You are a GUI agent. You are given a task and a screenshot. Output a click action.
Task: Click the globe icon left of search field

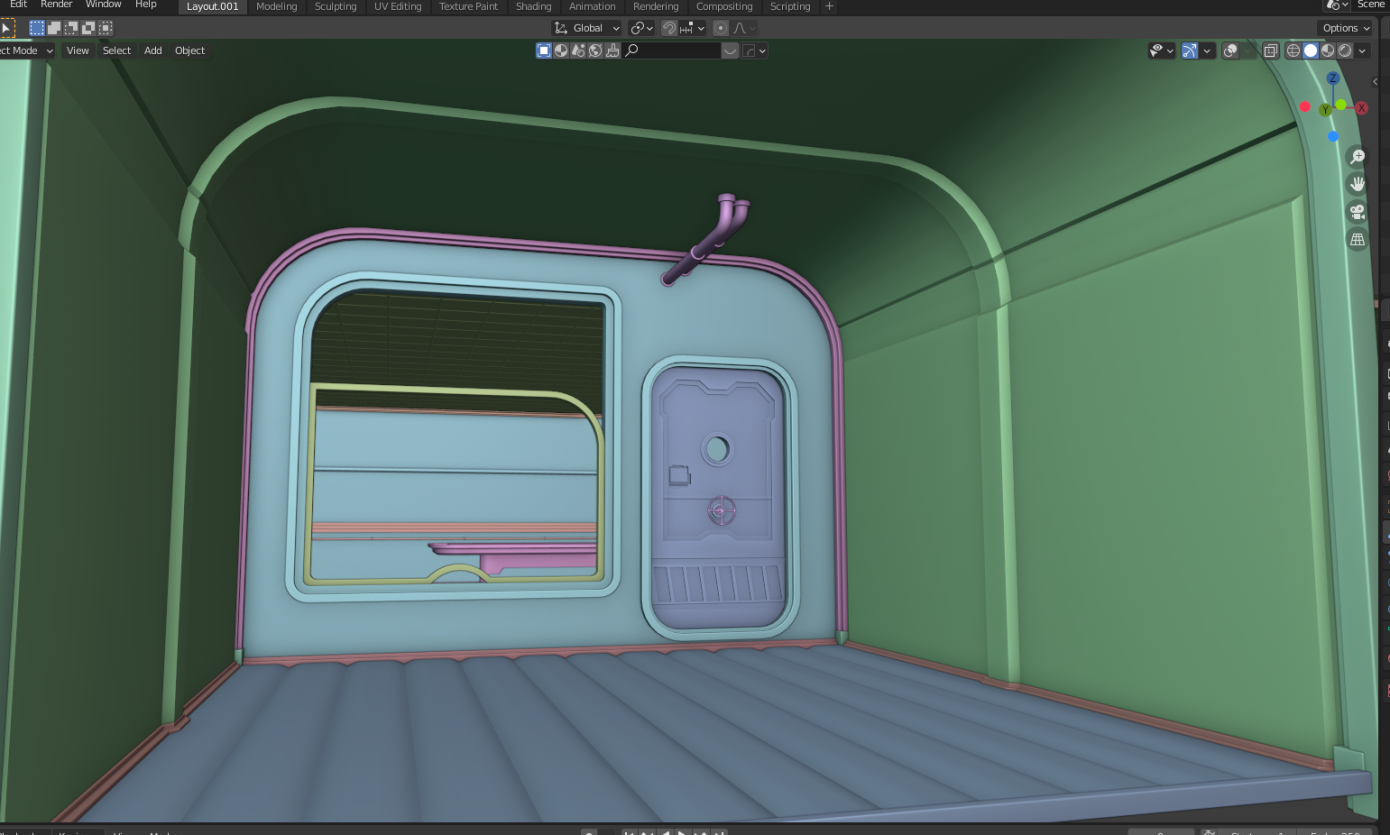click(x=596, y=51)
